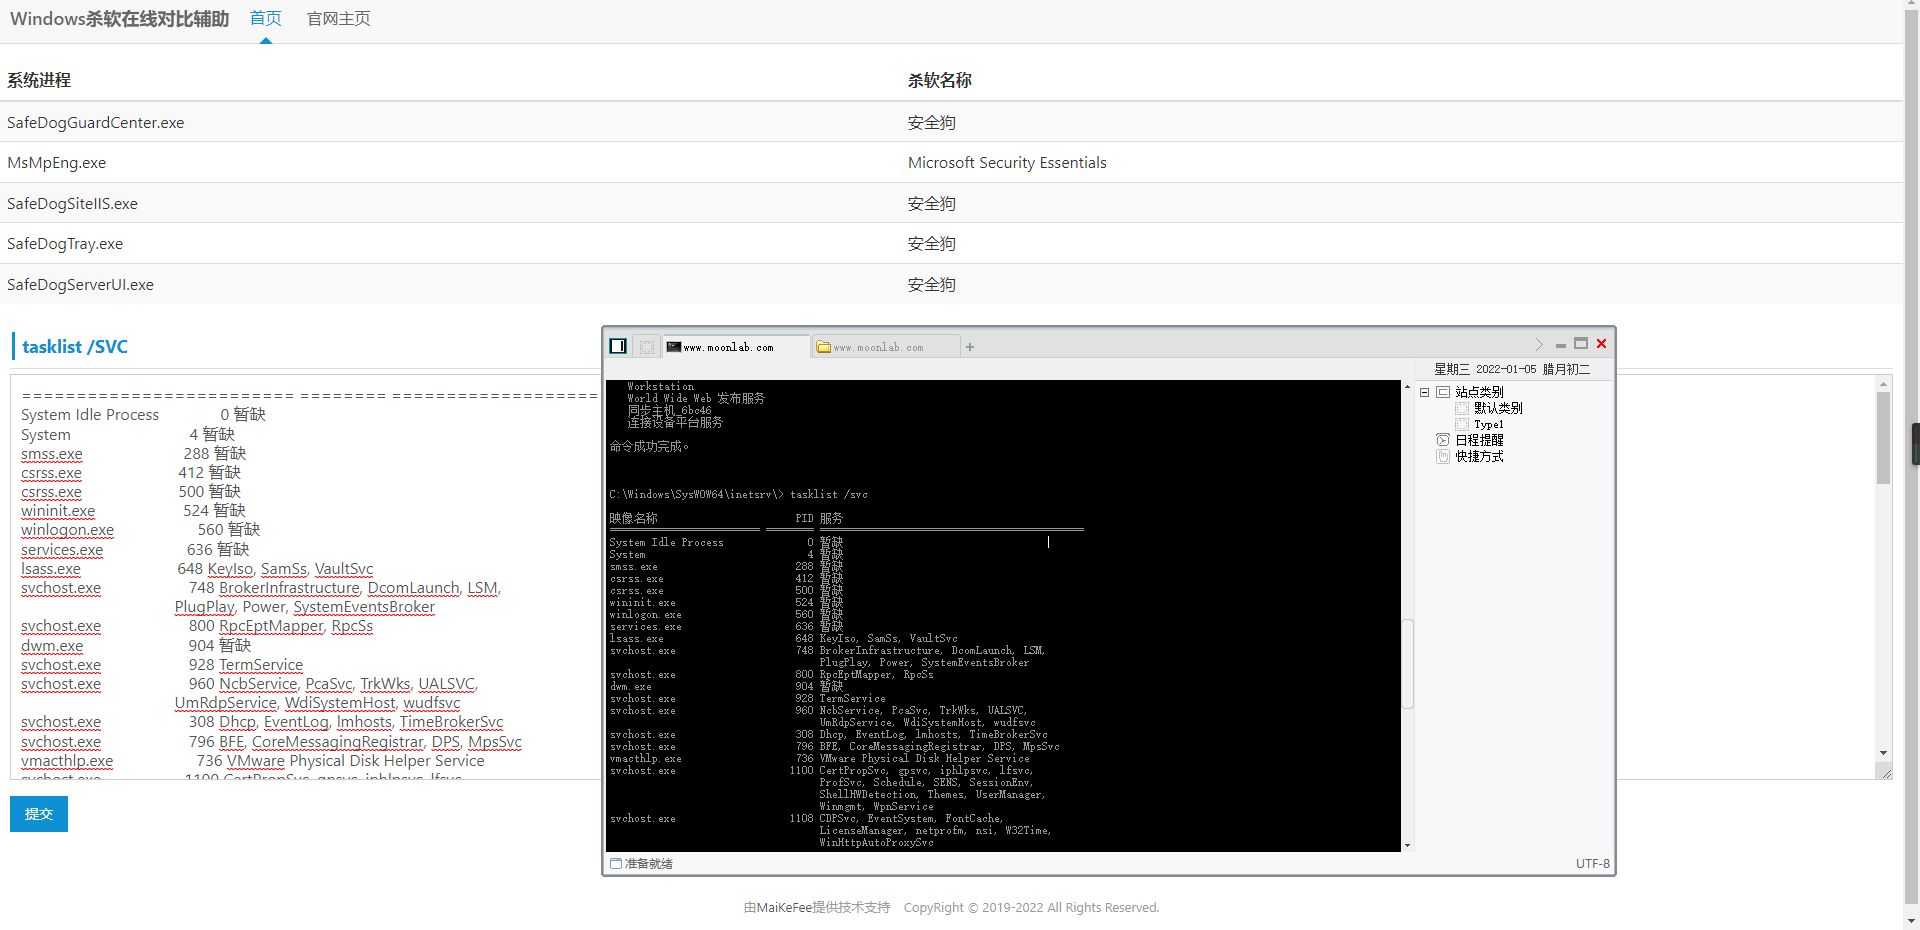Click 安全狗 in the SafeDogGuardCenter.exe row
1920x930 pixels.
pyautogui.click(x=932, y=122)
